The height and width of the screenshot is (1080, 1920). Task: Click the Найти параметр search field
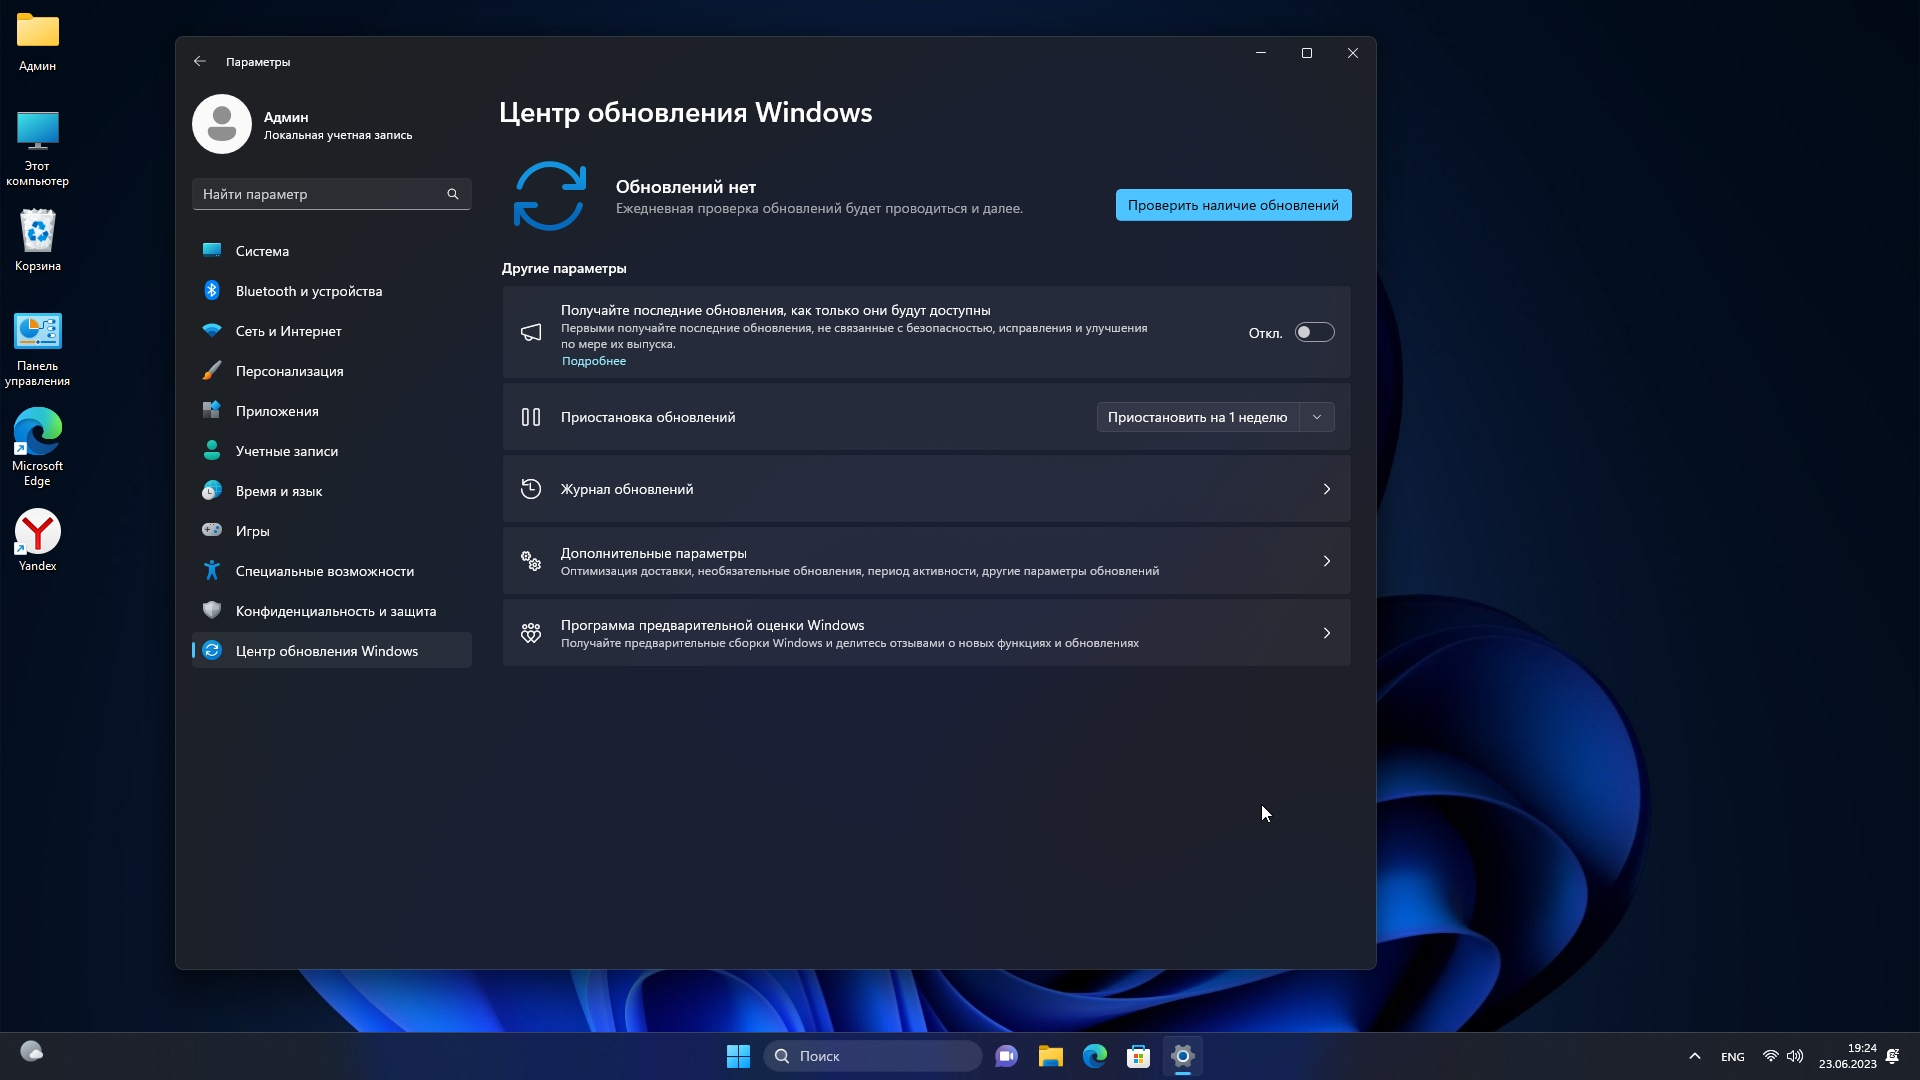pos(320,194)
